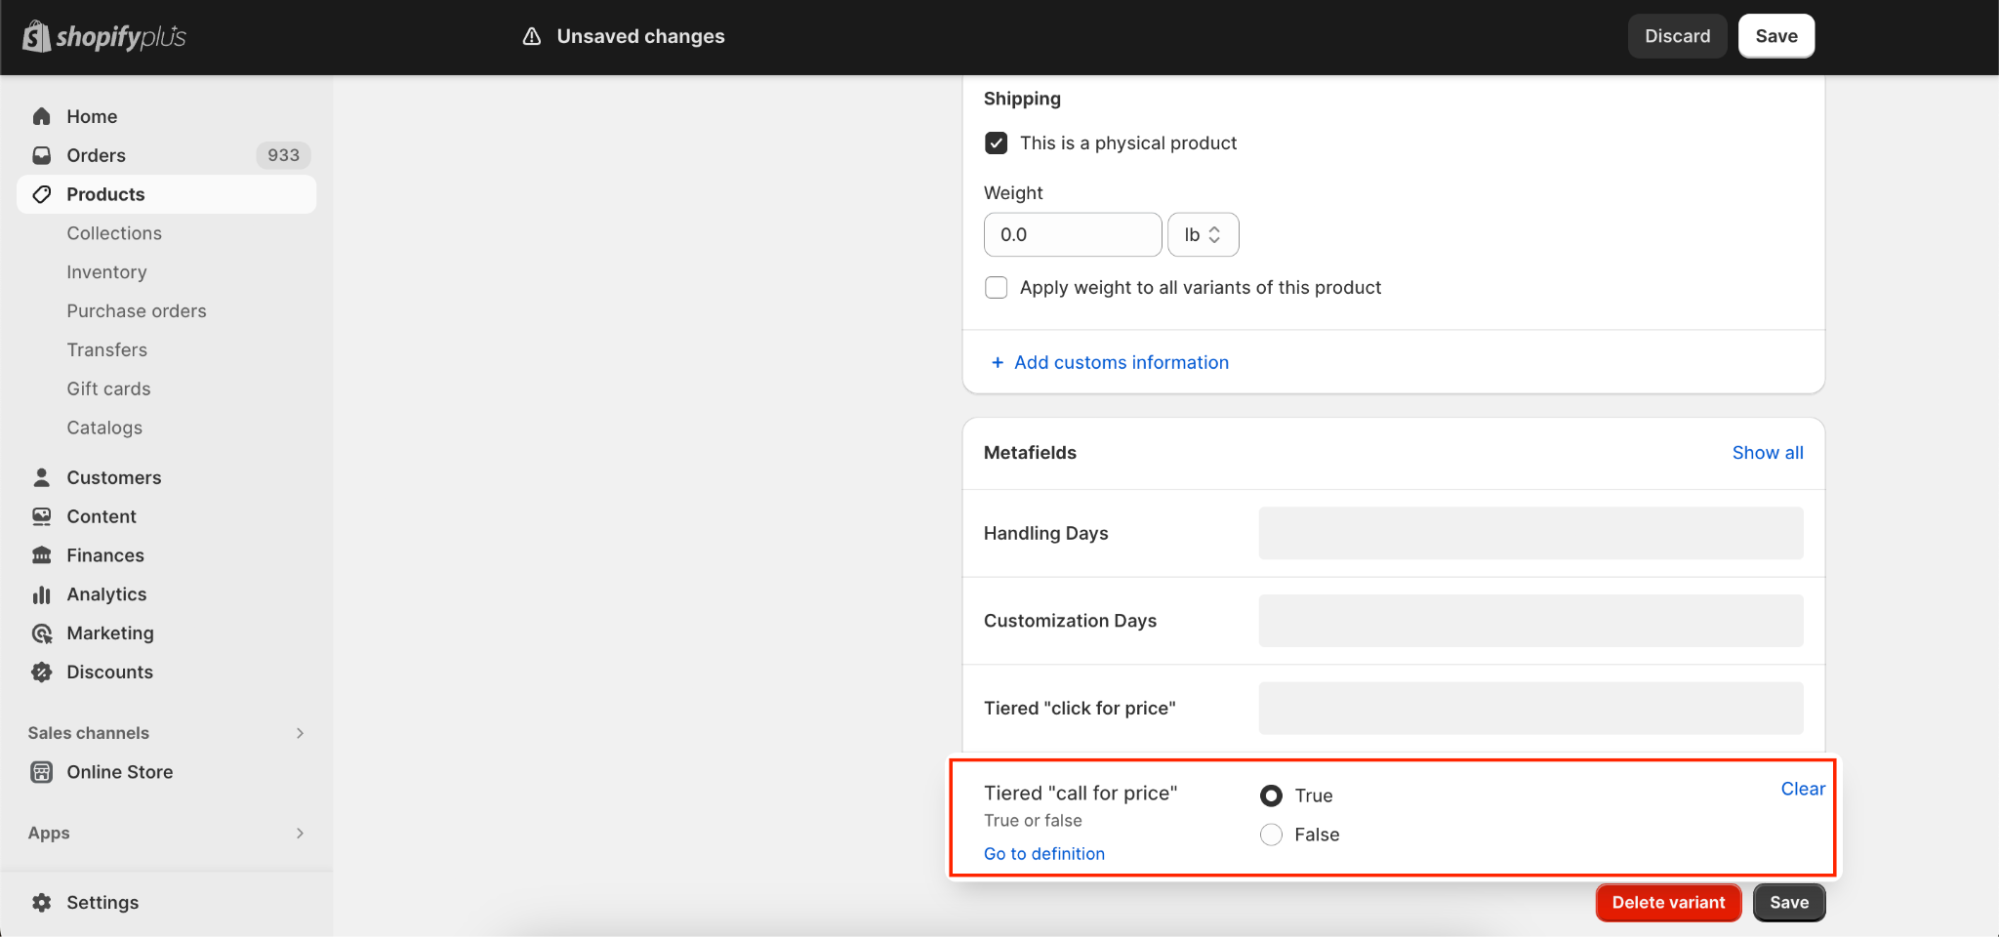Click the Customers person icon
The image size is (1999, 938).
point(41,477)
